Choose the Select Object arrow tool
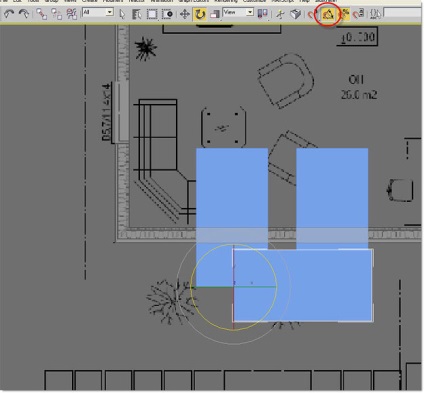Screen dimensions: 424x393 point(122,14)
